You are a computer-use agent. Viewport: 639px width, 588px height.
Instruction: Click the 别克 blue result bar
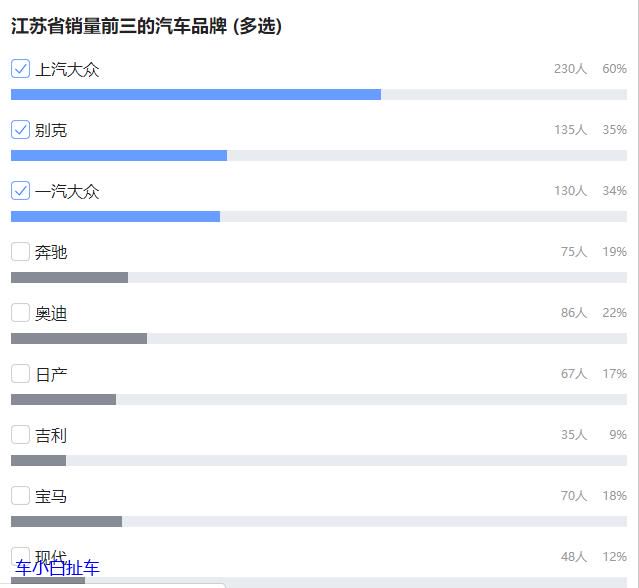[x=119, y=155]
